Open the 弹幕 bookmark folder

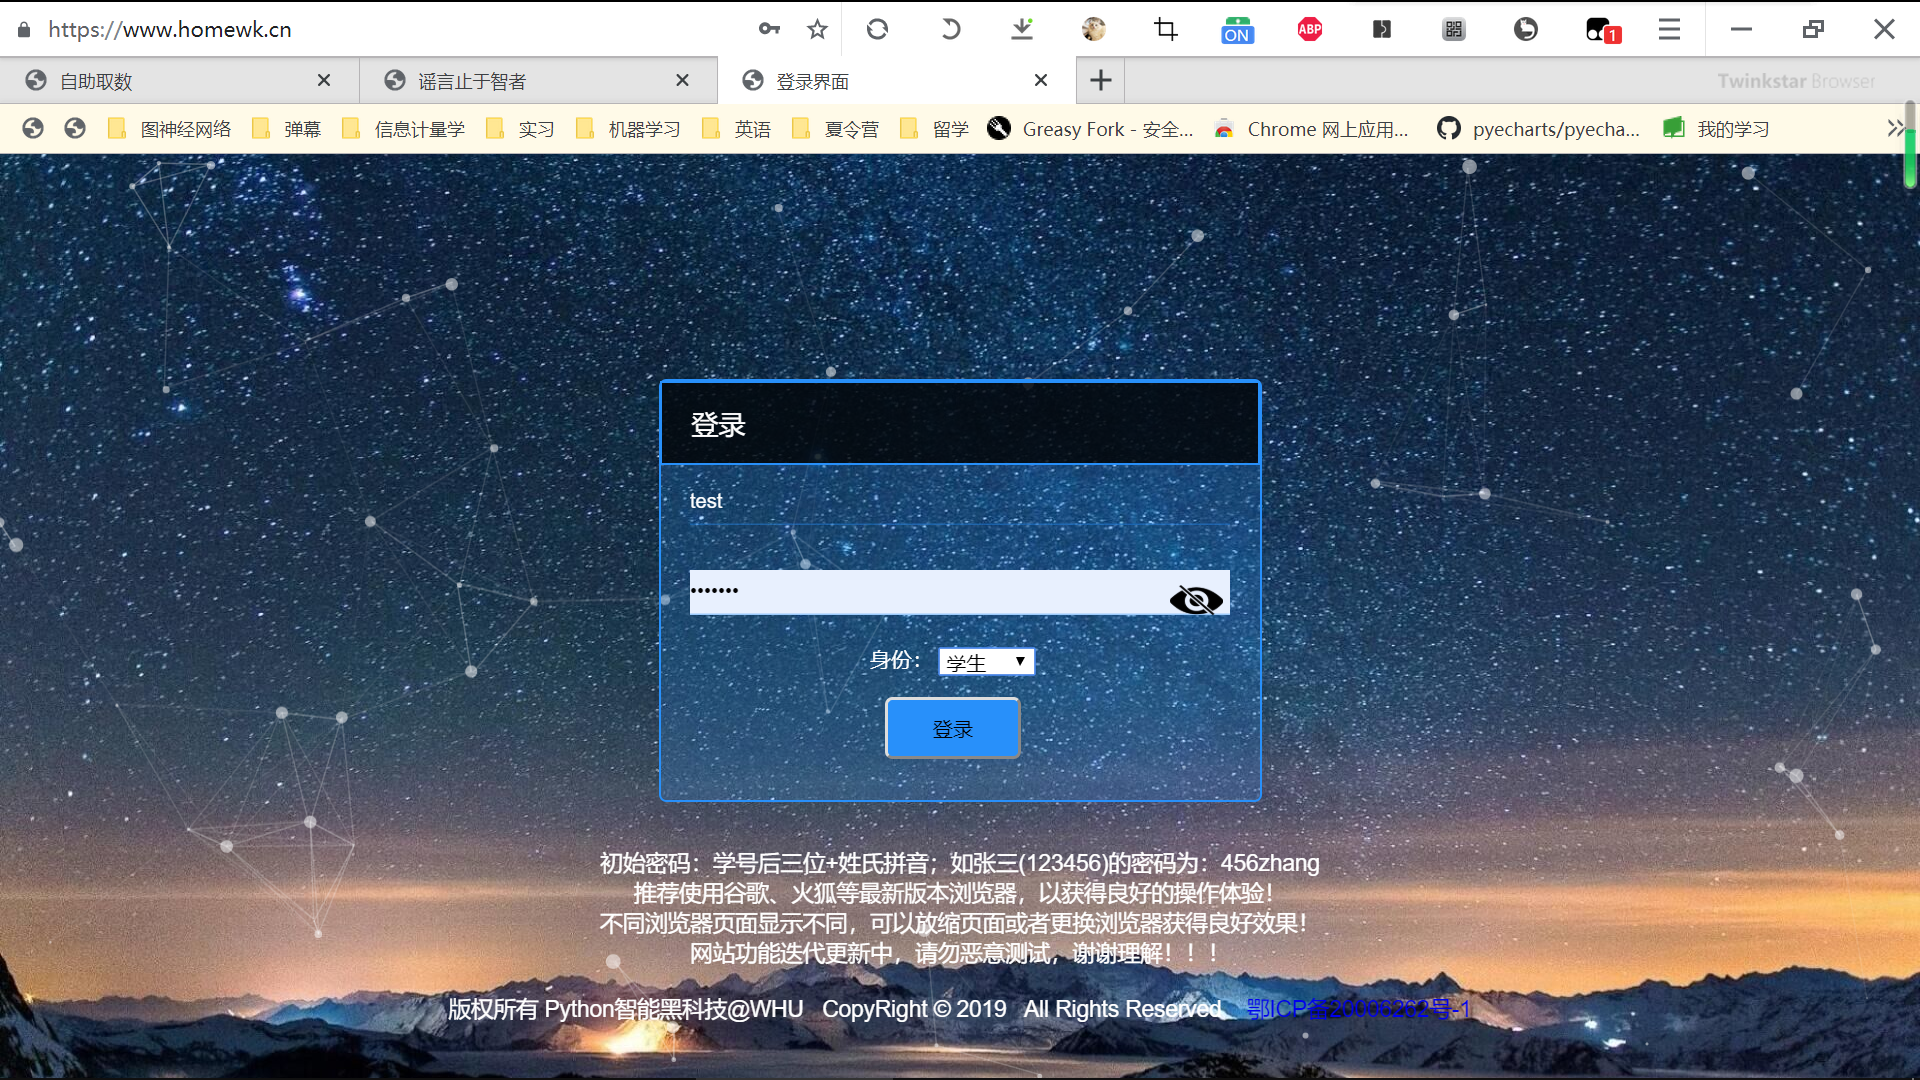(286, 129)
